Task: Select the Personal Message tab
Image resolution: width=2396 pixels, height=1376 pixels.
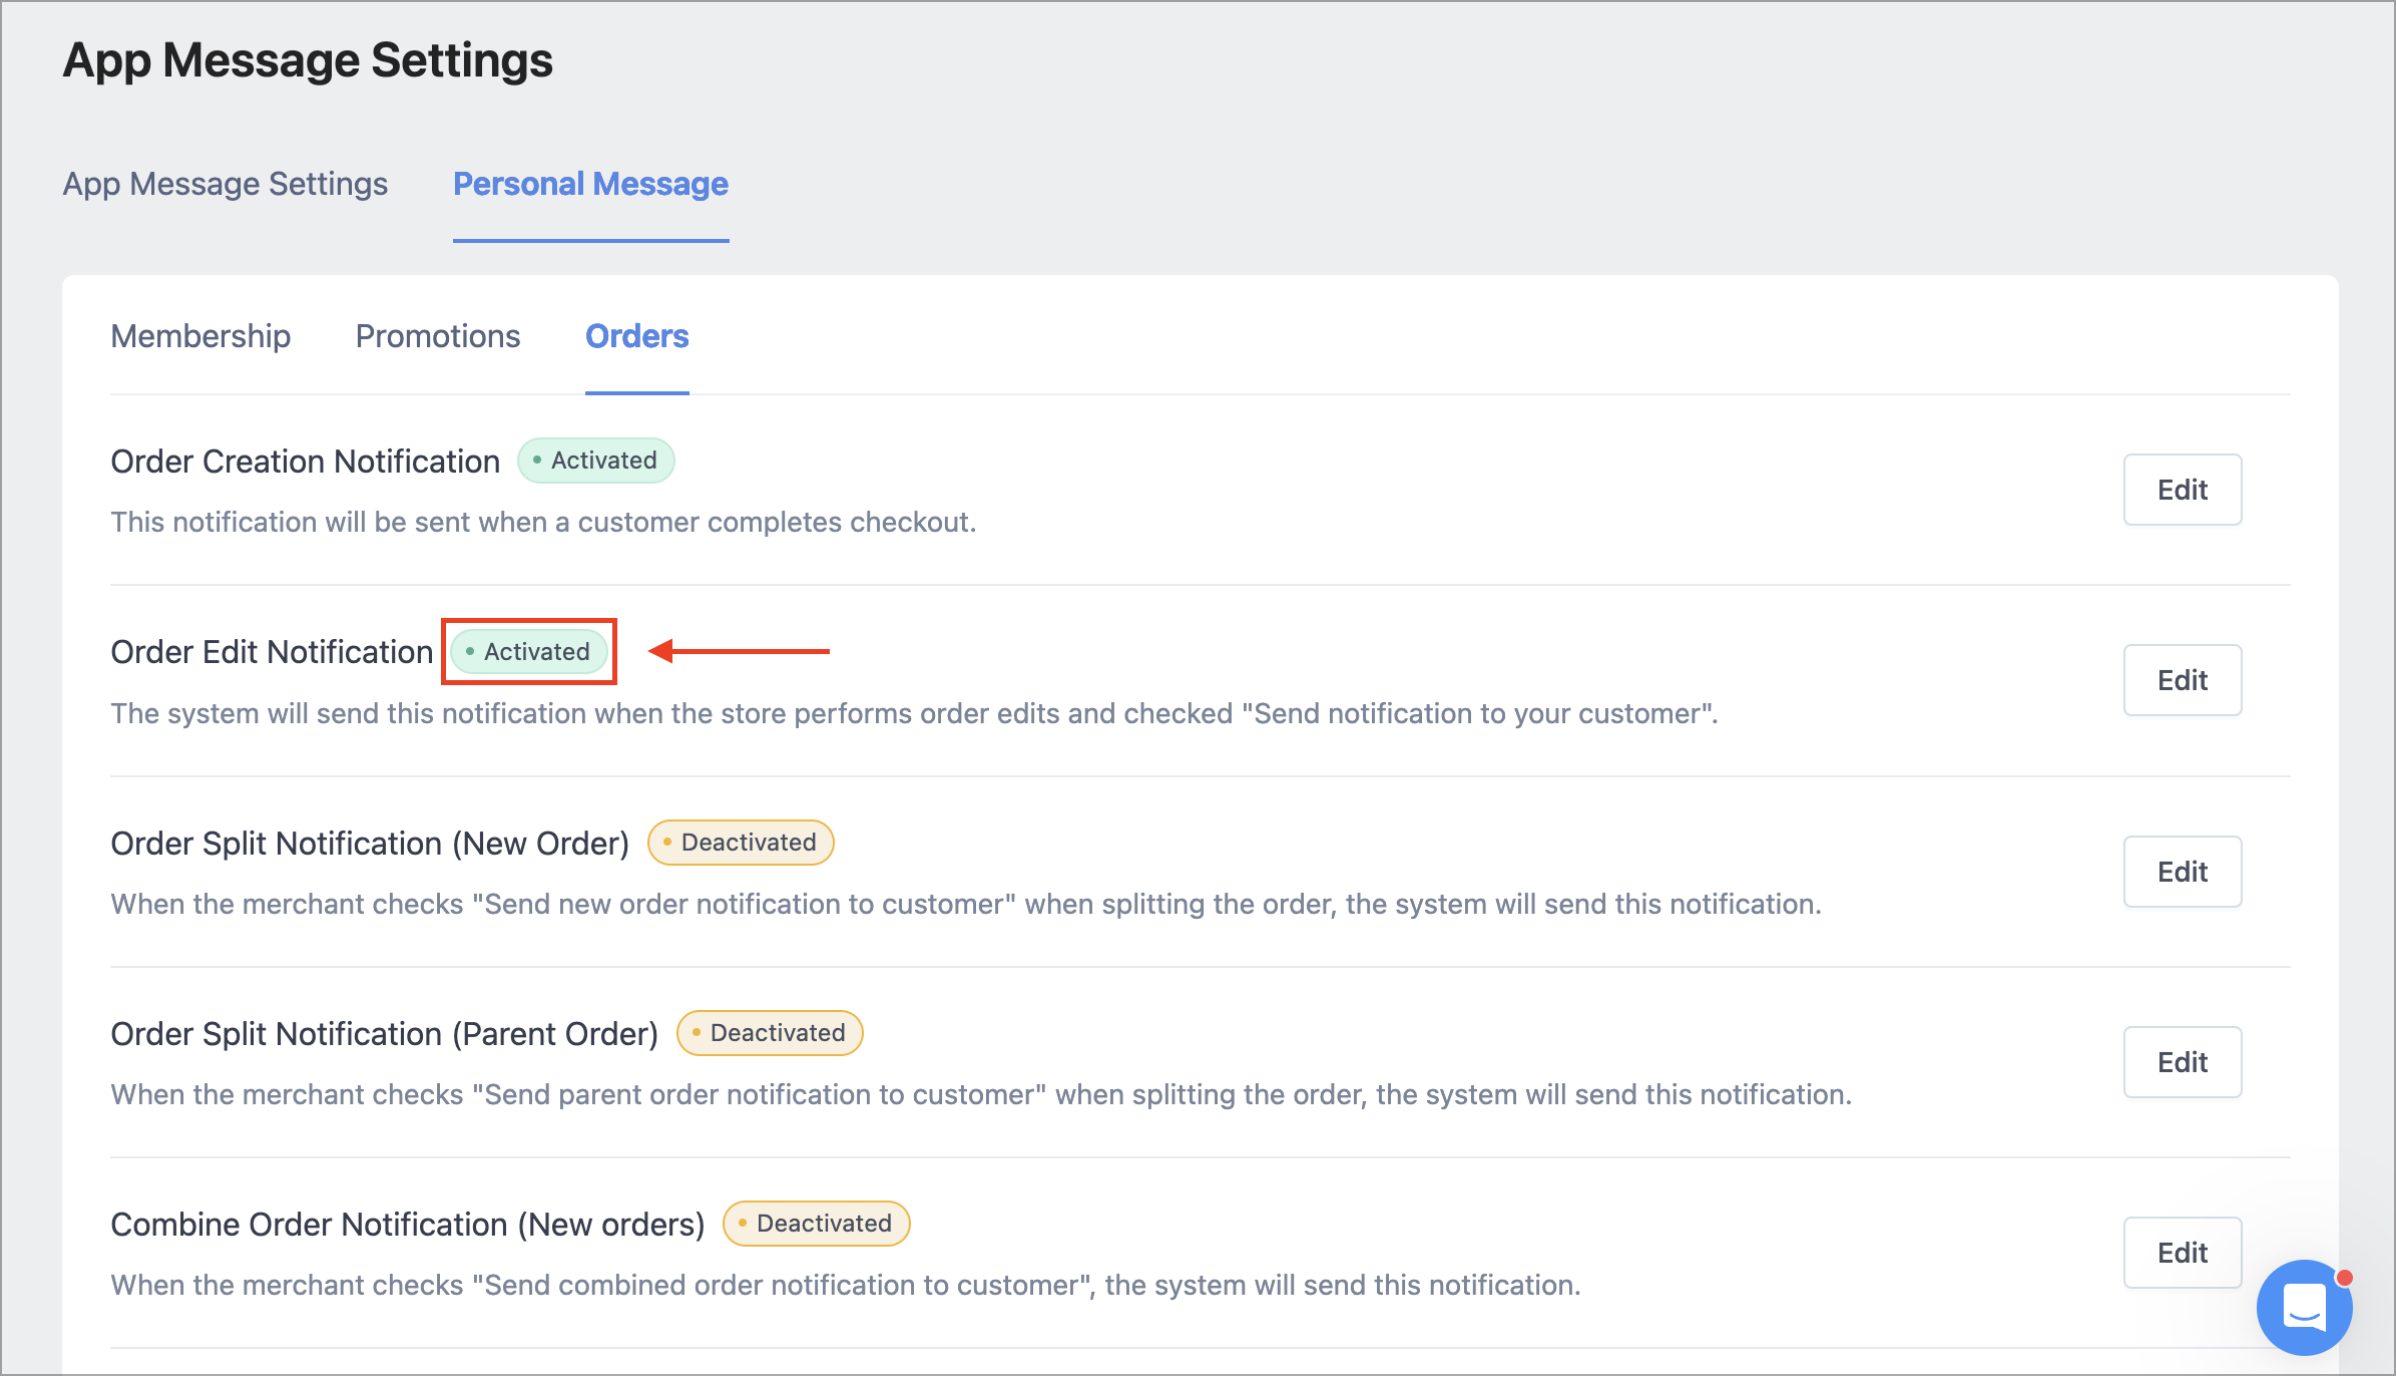Action: click(x=591, y=184)
